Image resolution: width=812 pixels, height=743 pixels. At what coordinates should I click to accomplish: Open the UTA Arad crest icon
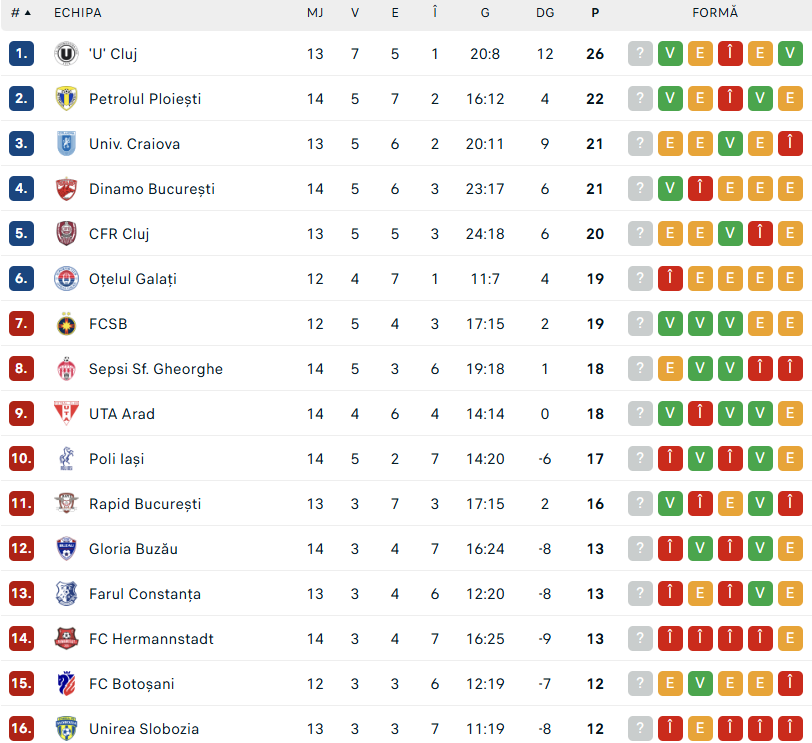click(66, 414)
